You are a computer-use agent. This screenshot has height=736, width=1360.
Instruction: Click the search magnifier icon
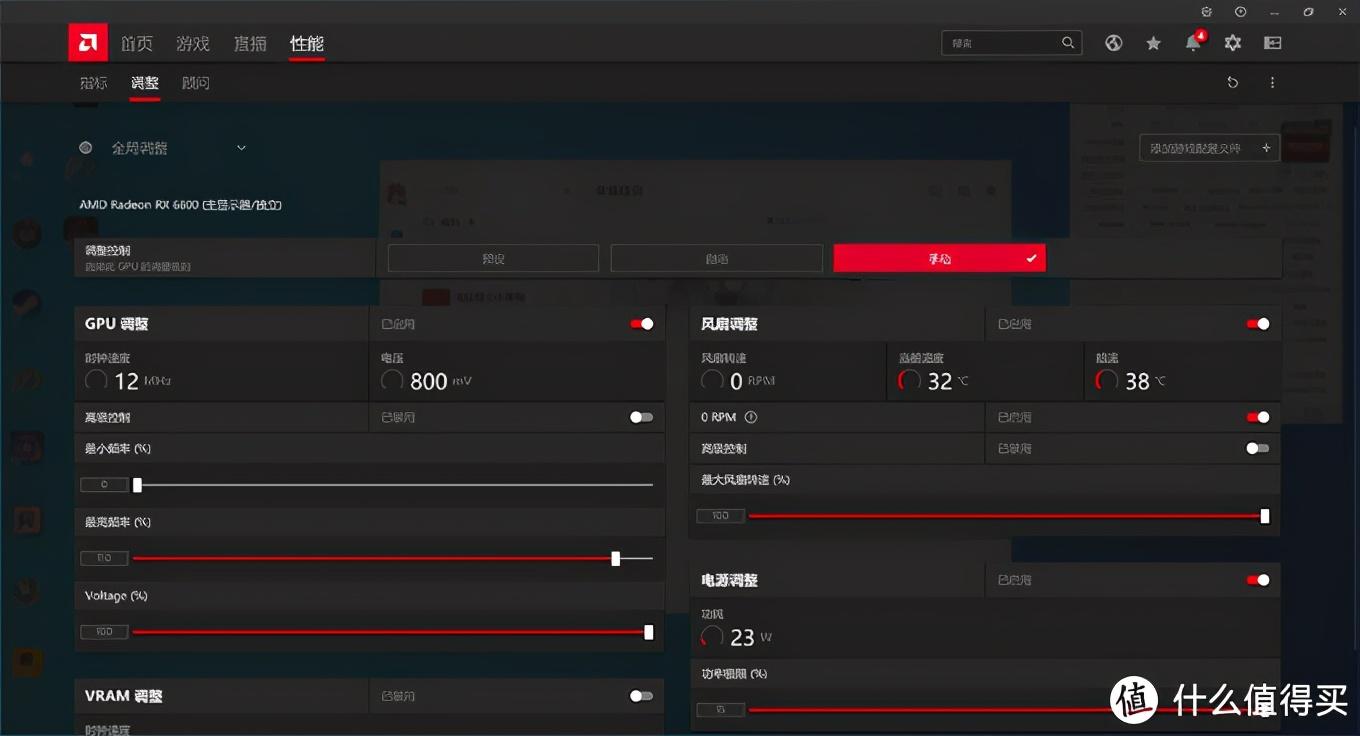point(1068,43)
